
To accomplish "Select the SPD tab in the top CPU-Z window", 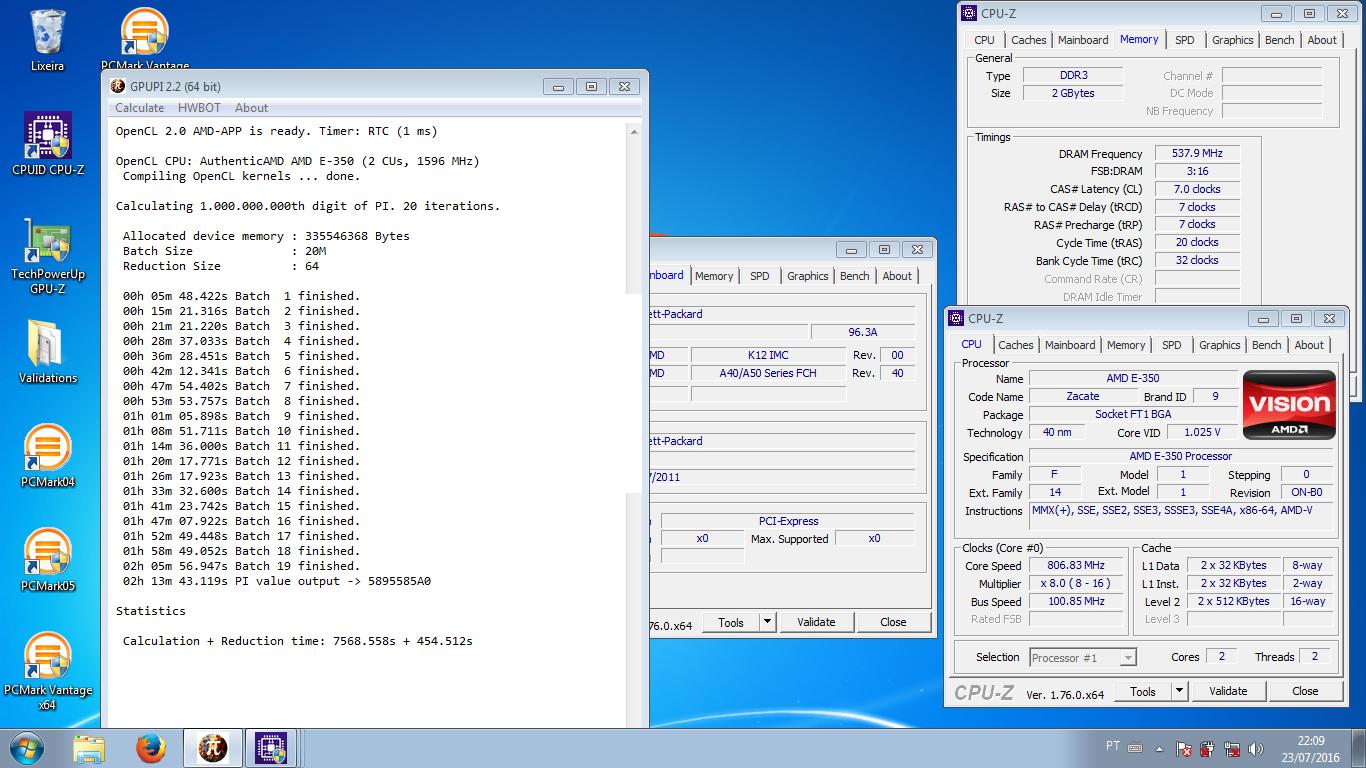I will [x=1184, y=40].
